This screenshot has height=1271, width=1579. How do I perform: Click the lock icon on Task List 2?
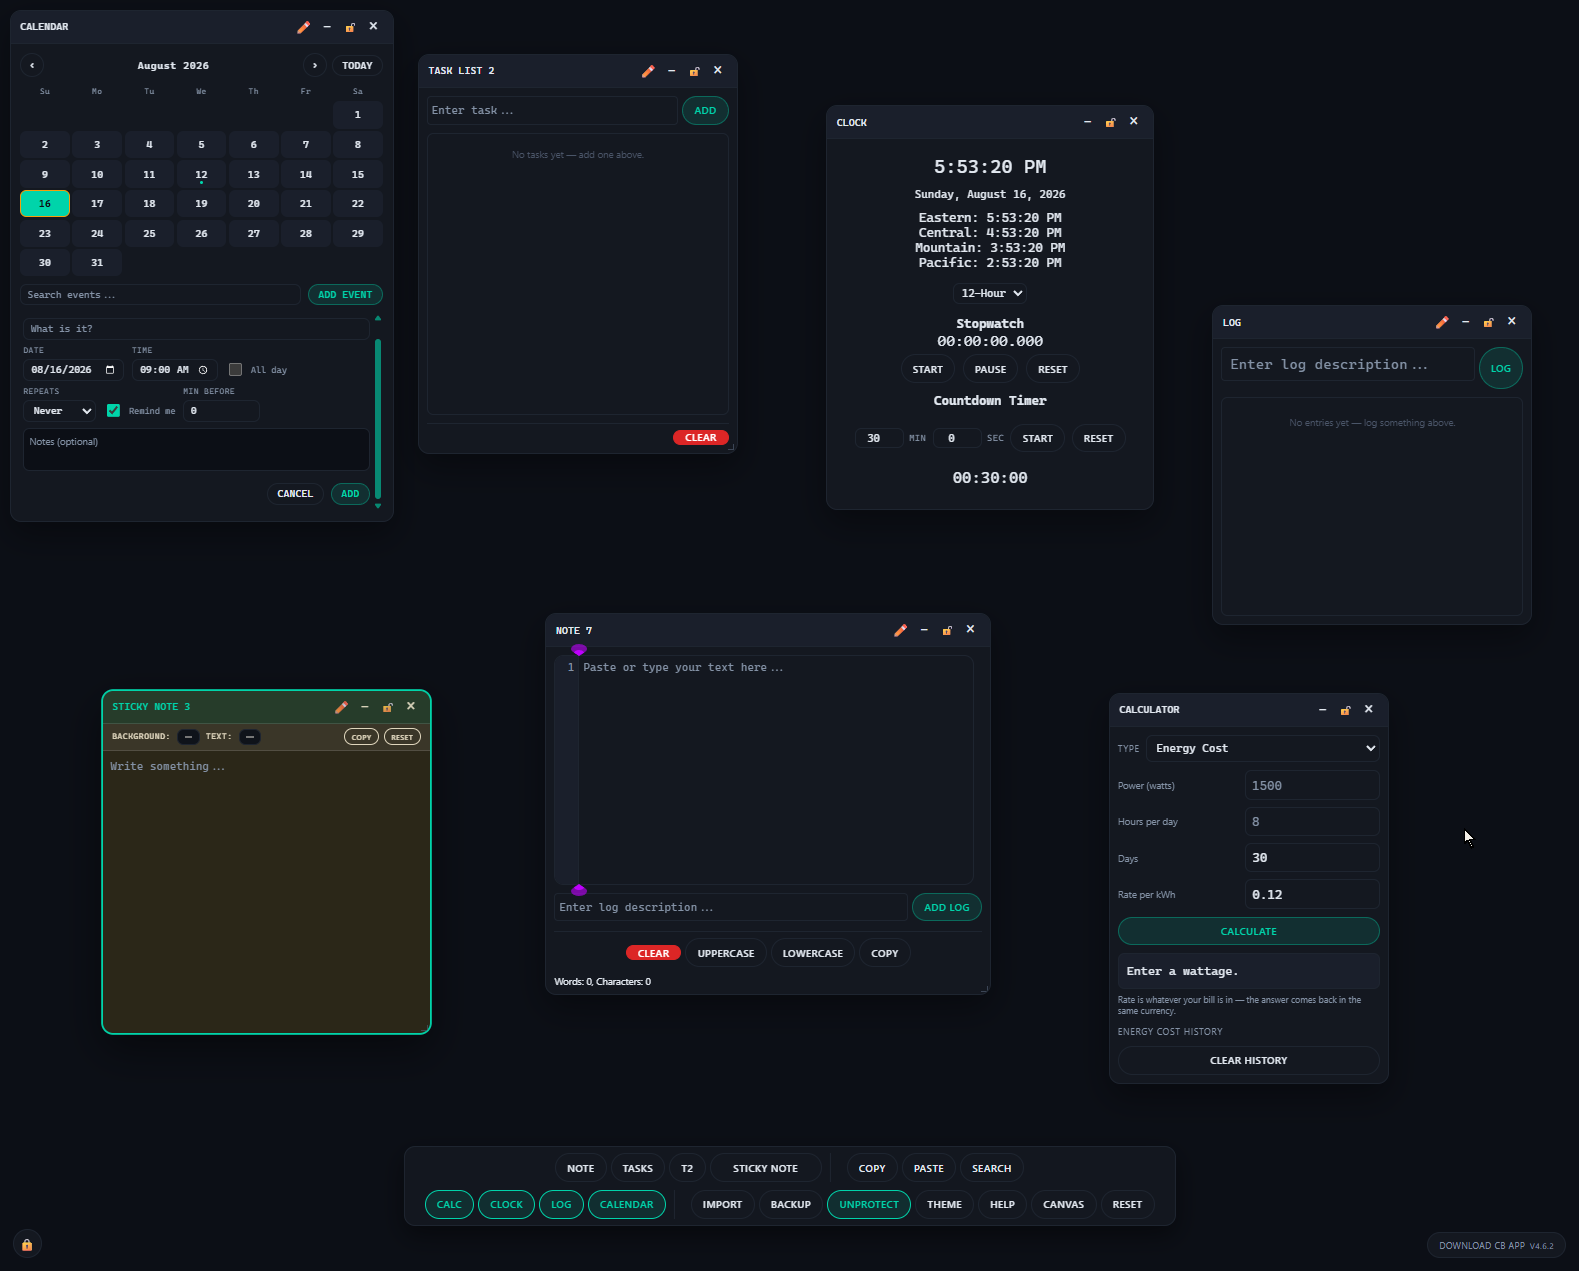click(x=694, y=71)
